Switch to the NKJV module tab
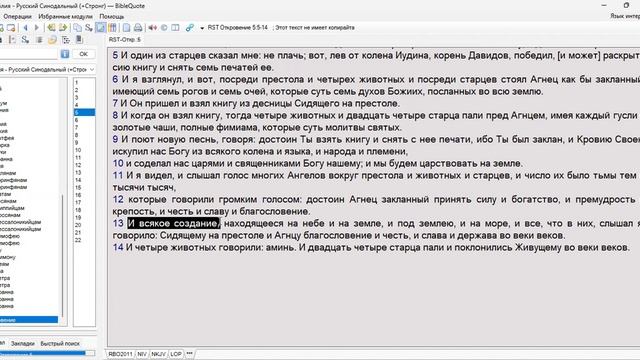 pos(158,354)
